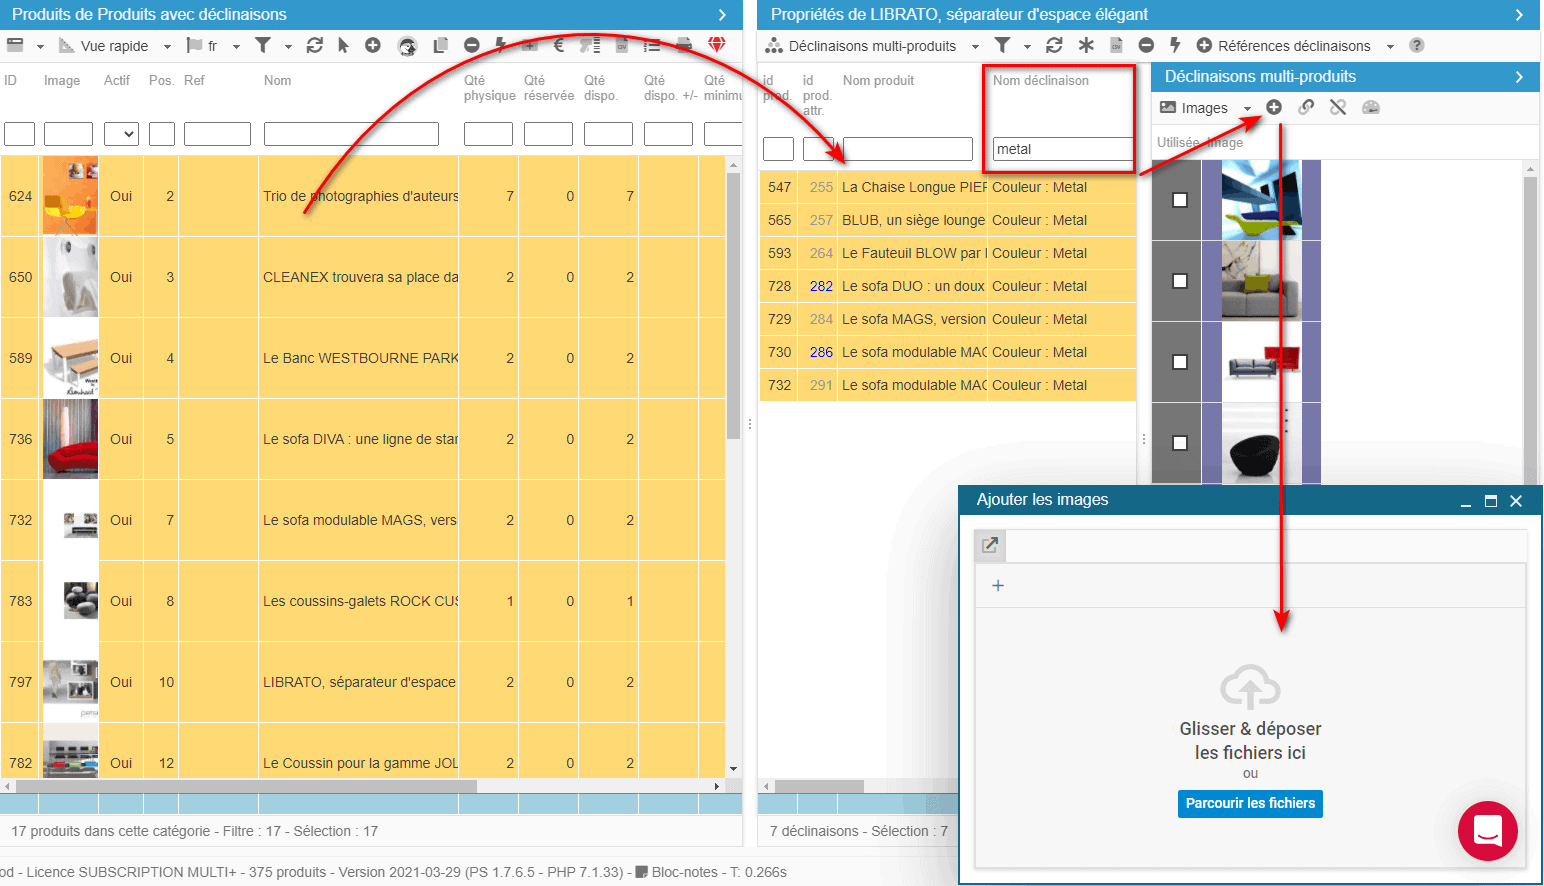Open the Vue rapide dropdown

tap(115, 46)
